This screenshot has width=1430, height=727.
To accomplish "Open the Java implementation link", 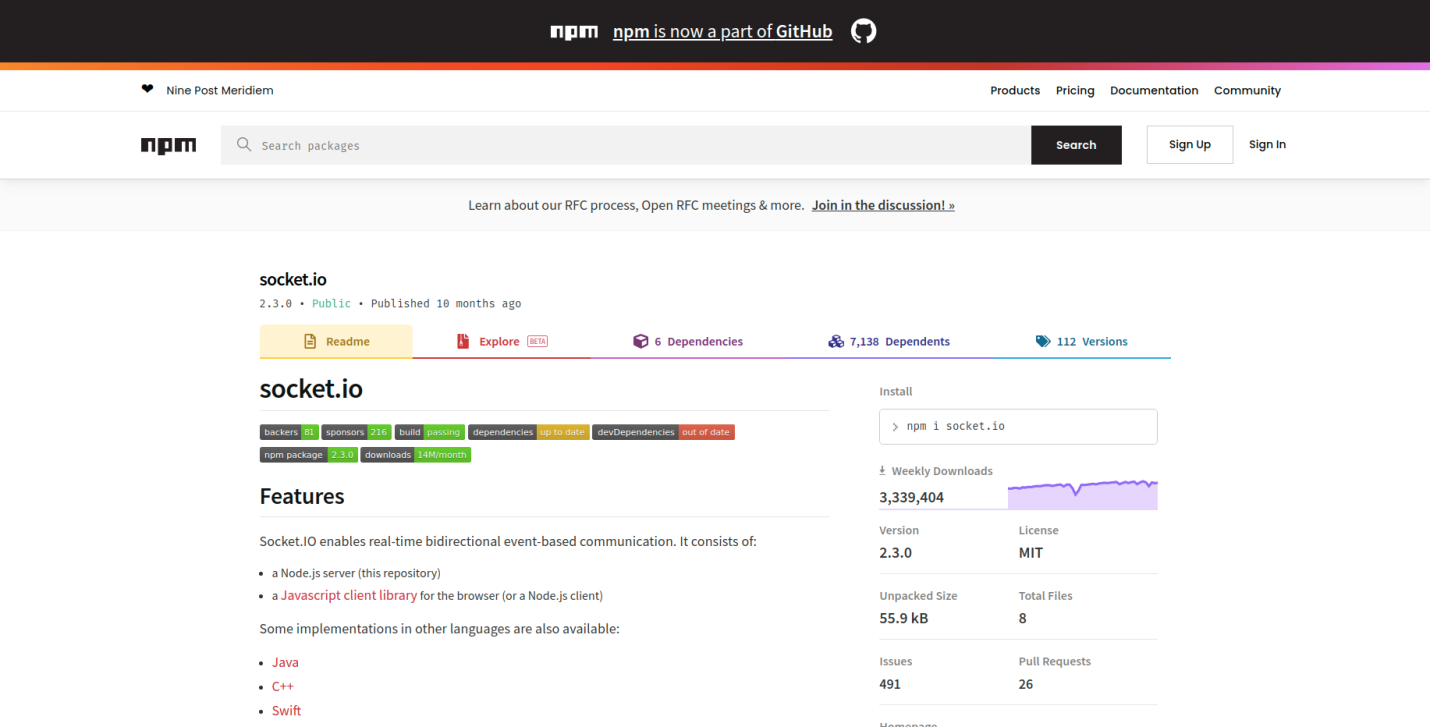I will coord(285,662).
